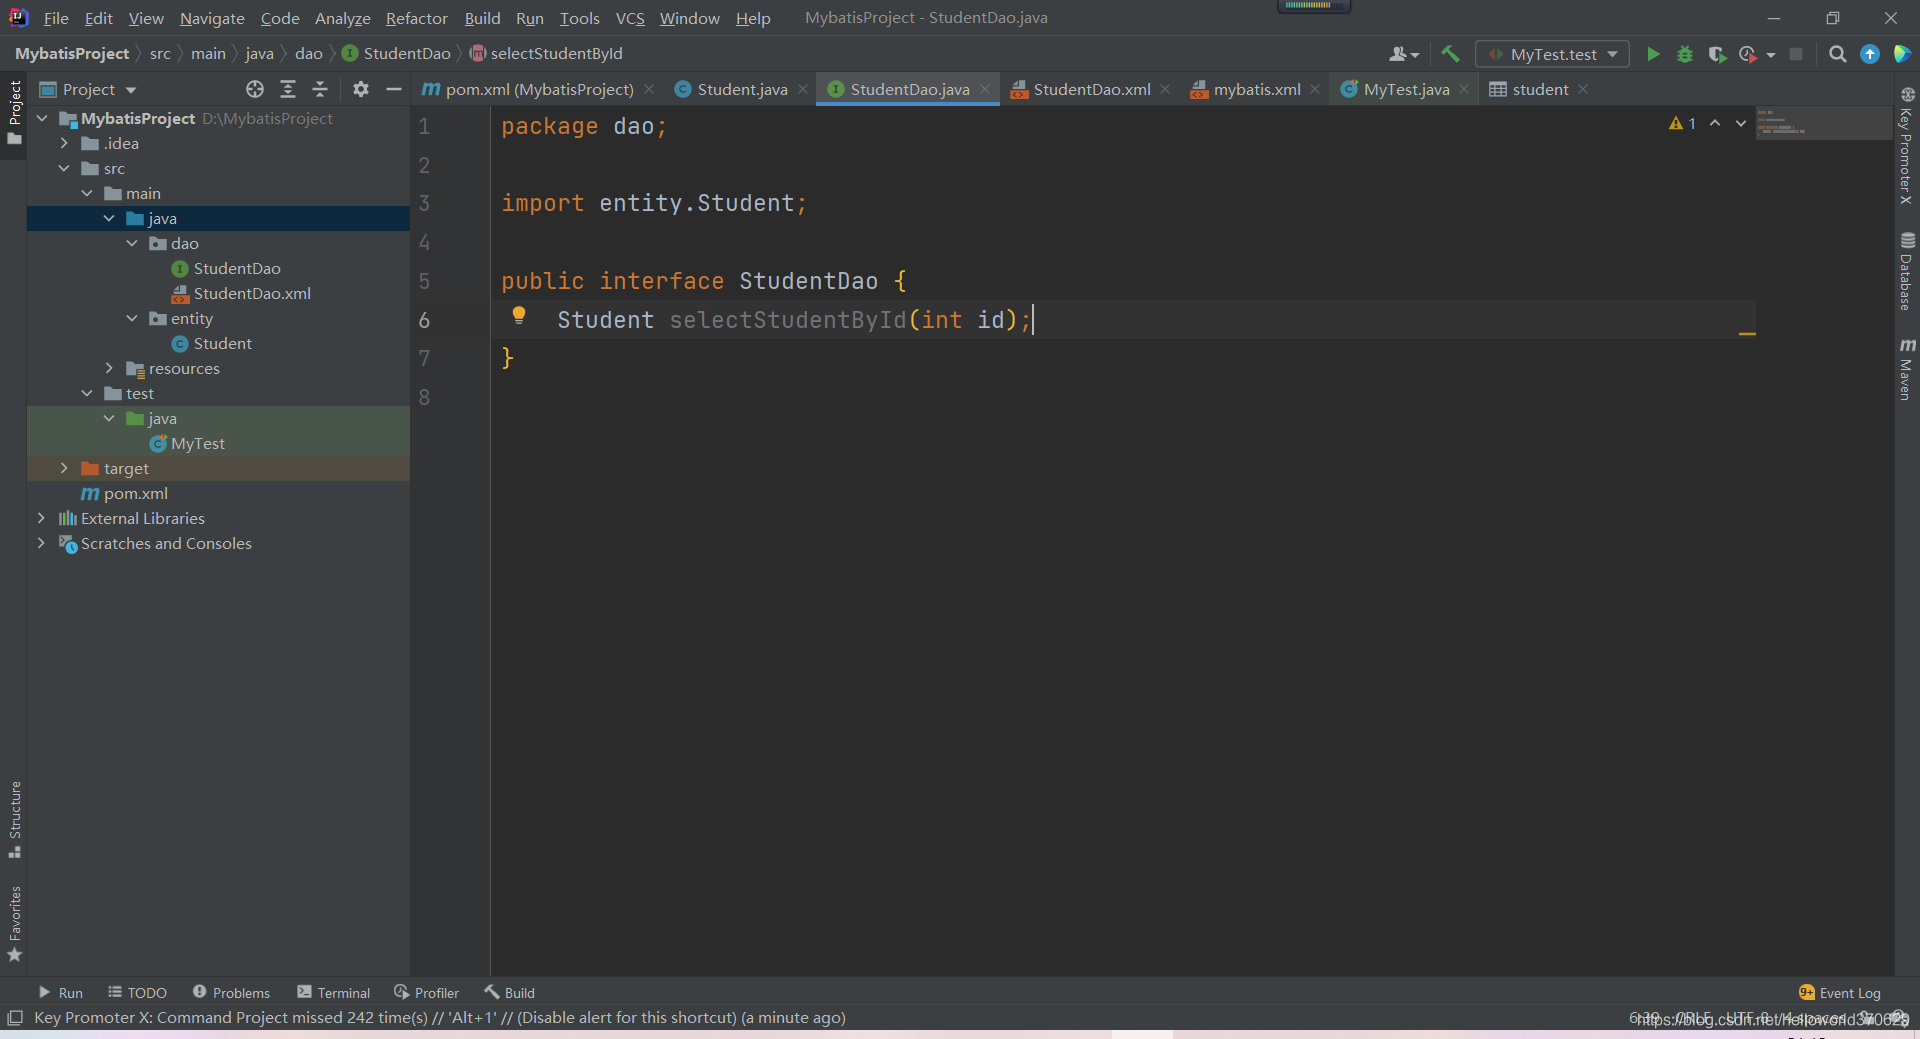Screen dimensions: 1920x1039
Task: Open the TODO tool window
Action: click(137, 993)
